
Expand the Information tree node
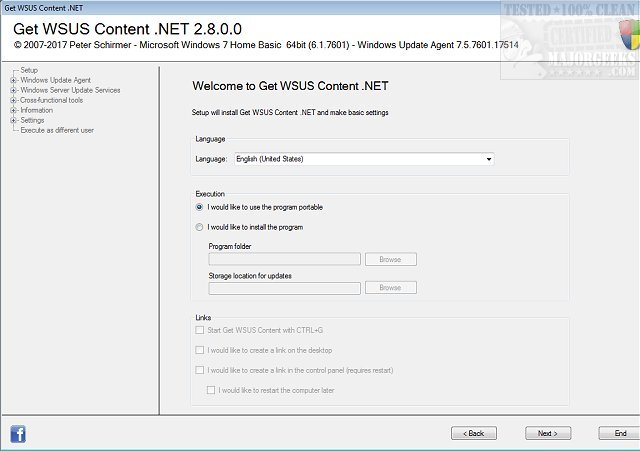point(12,110)
